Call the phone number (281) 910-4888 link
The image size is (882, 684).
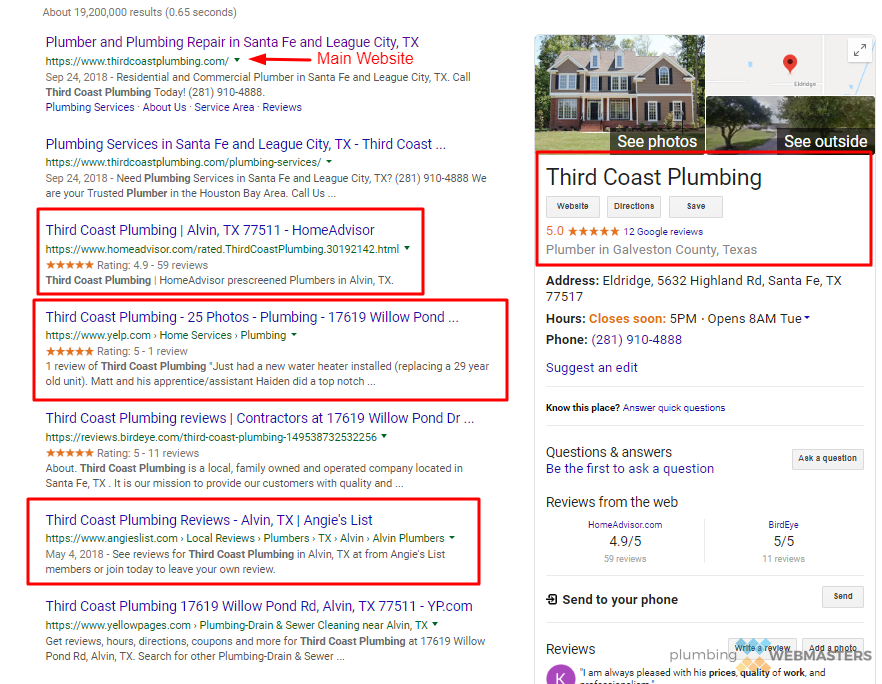pyautogui.click(x=636, y=340)
